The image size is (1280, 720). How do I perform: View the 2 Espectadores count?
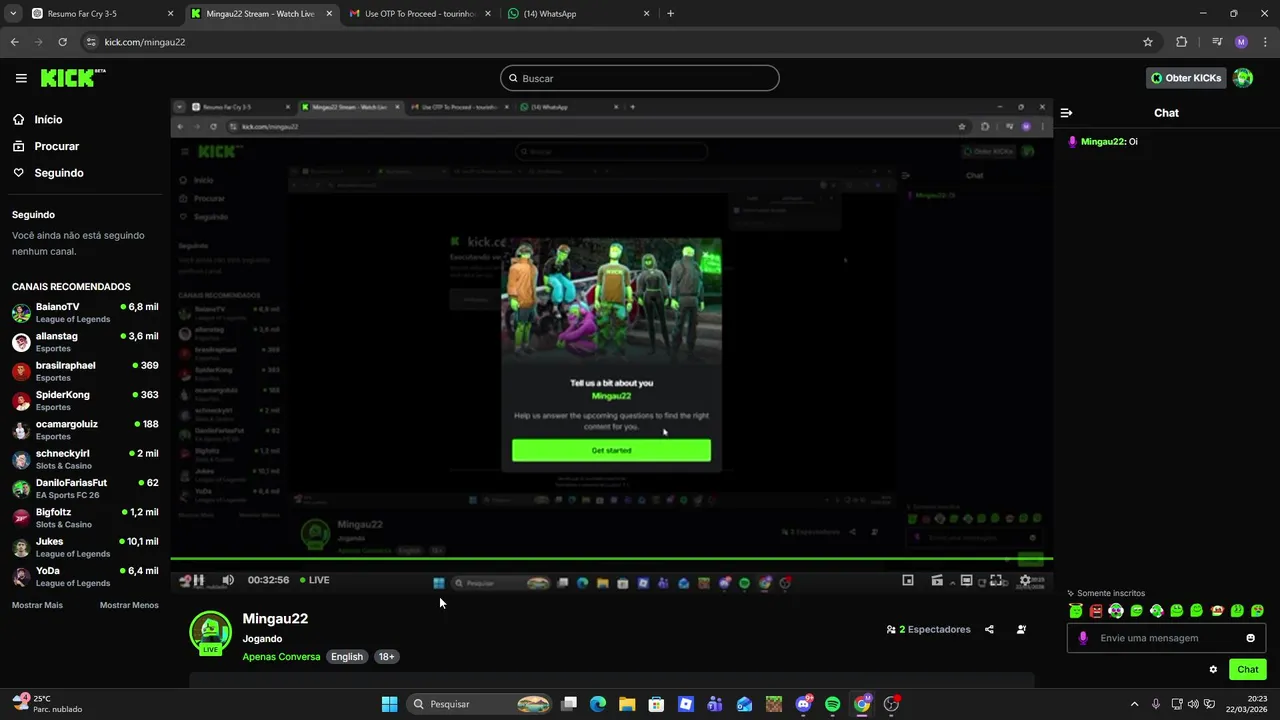click(929, 629)
